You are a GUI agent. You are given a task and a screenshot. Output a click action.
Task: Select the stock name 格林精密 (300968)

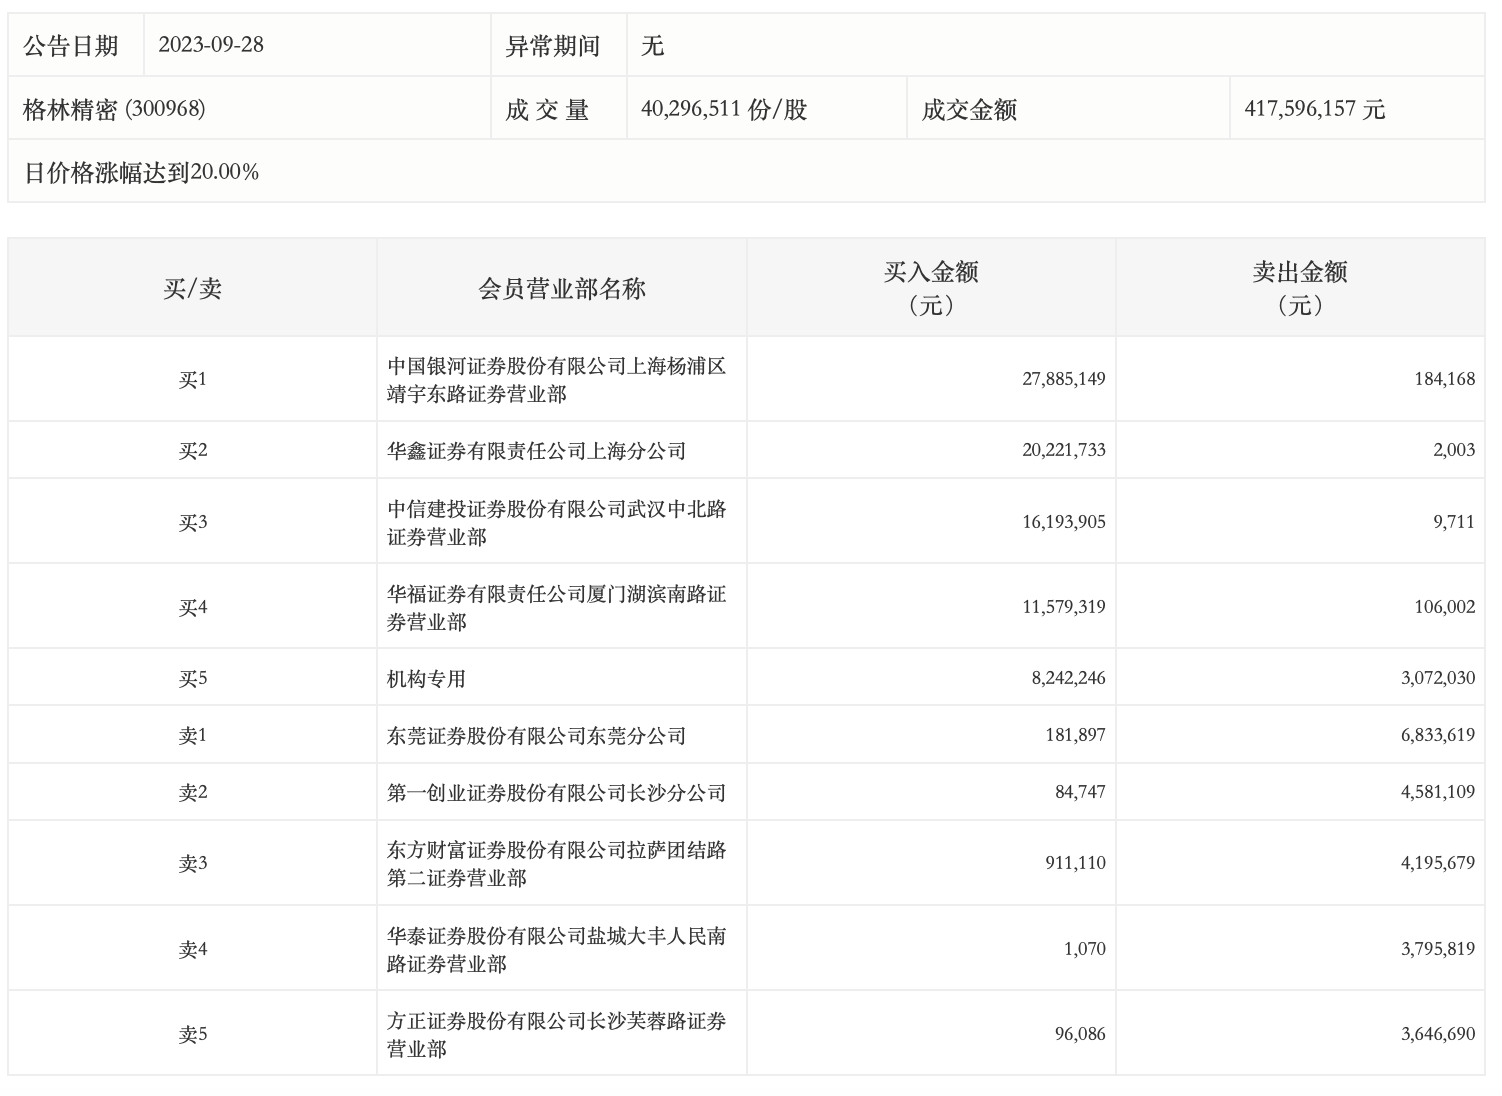[x=114, y=109]
